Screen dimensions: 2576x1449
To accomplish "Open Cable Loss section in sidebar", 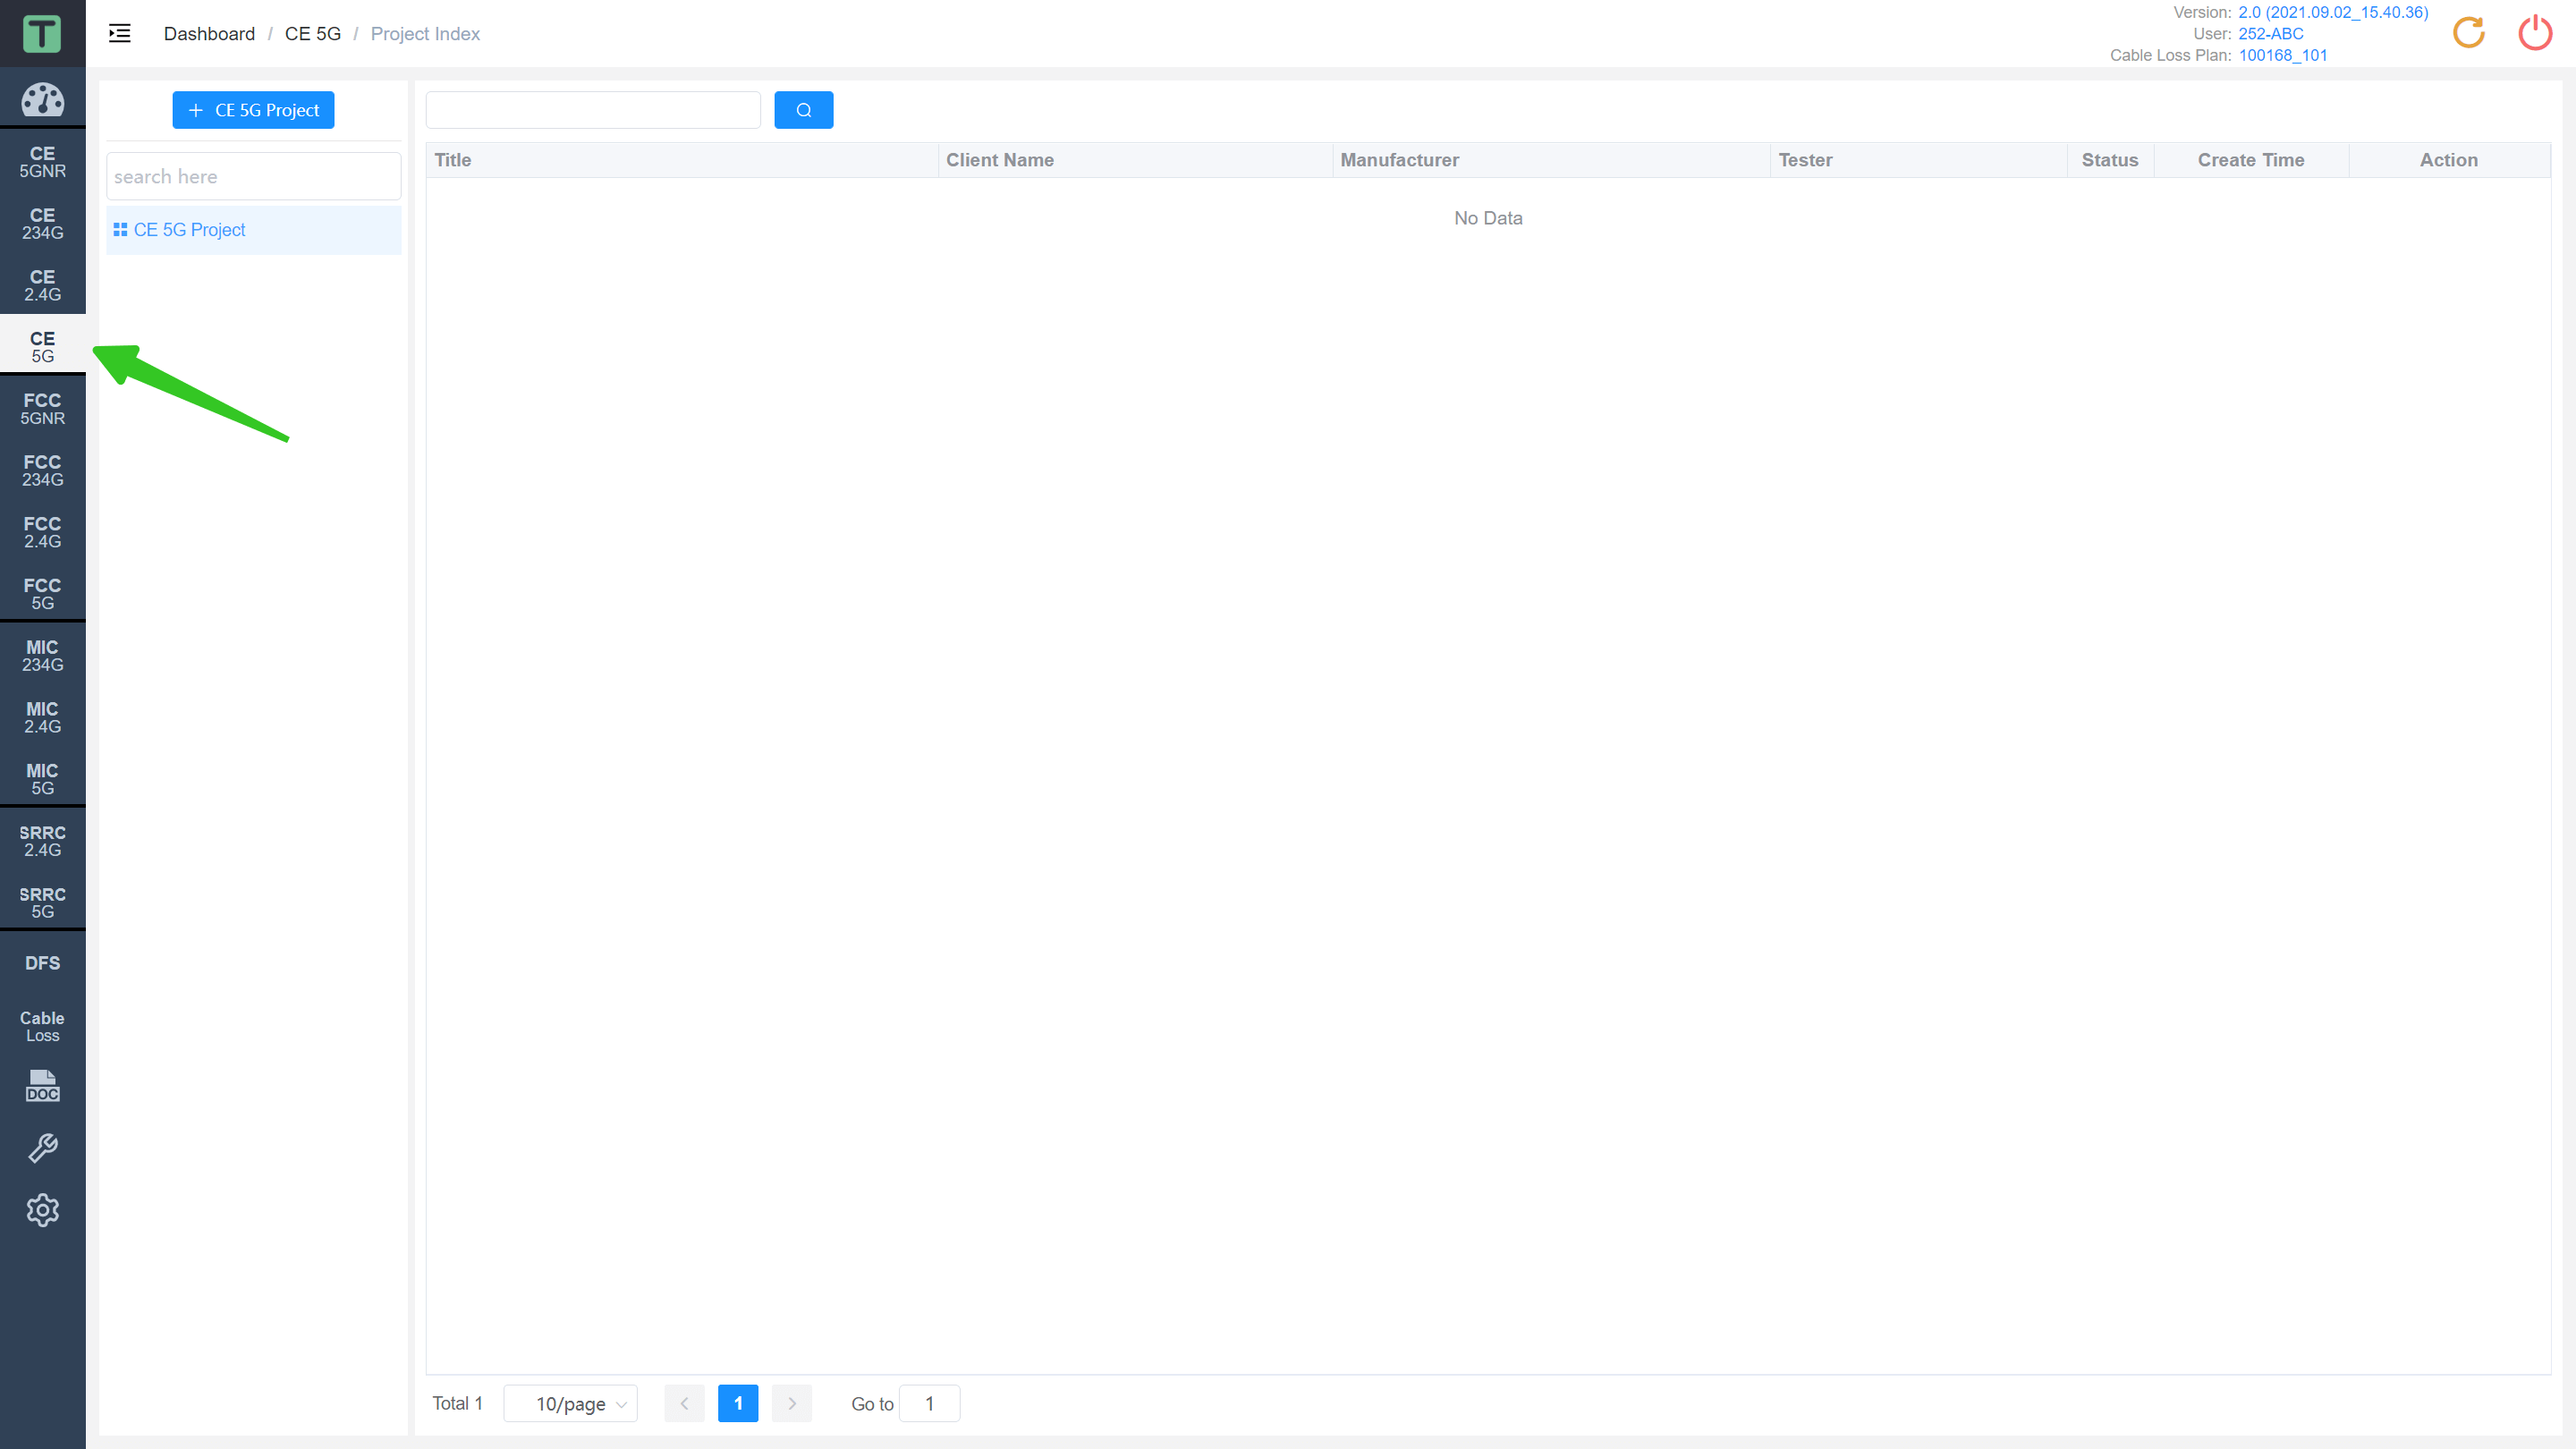I will pyautogui.click(x=42, y=1026).
